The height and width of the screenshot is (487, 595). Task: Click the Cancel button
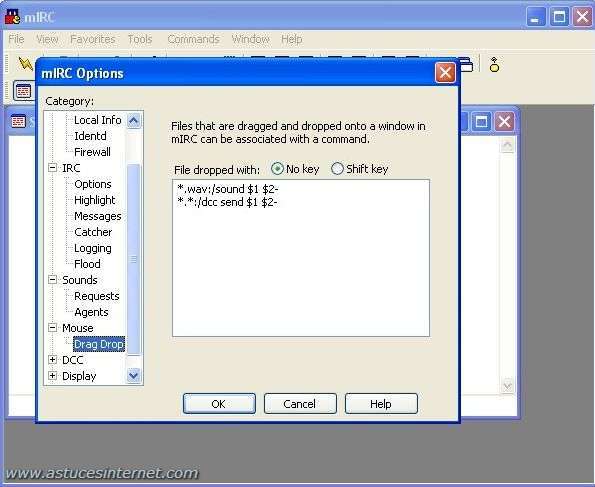click(x=300, y=403)
